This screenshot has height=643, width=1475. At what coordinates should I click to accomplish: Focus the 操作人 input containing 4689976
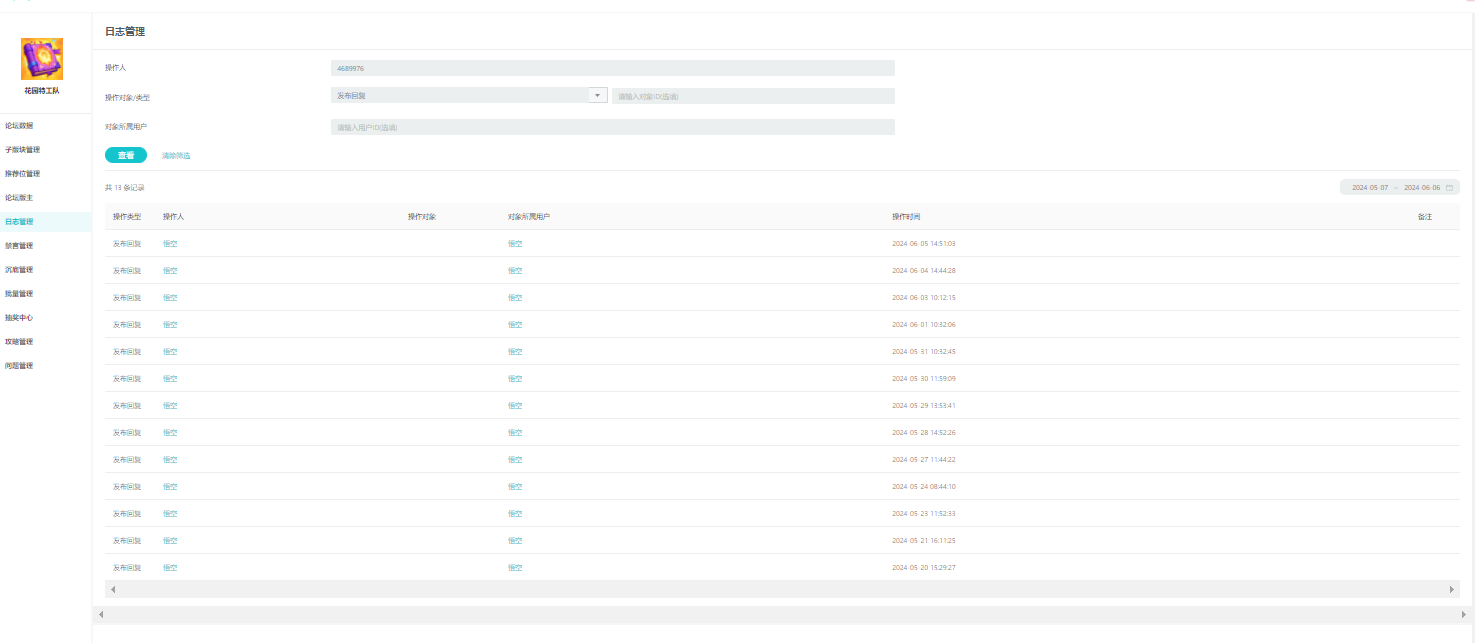(613, 68)
